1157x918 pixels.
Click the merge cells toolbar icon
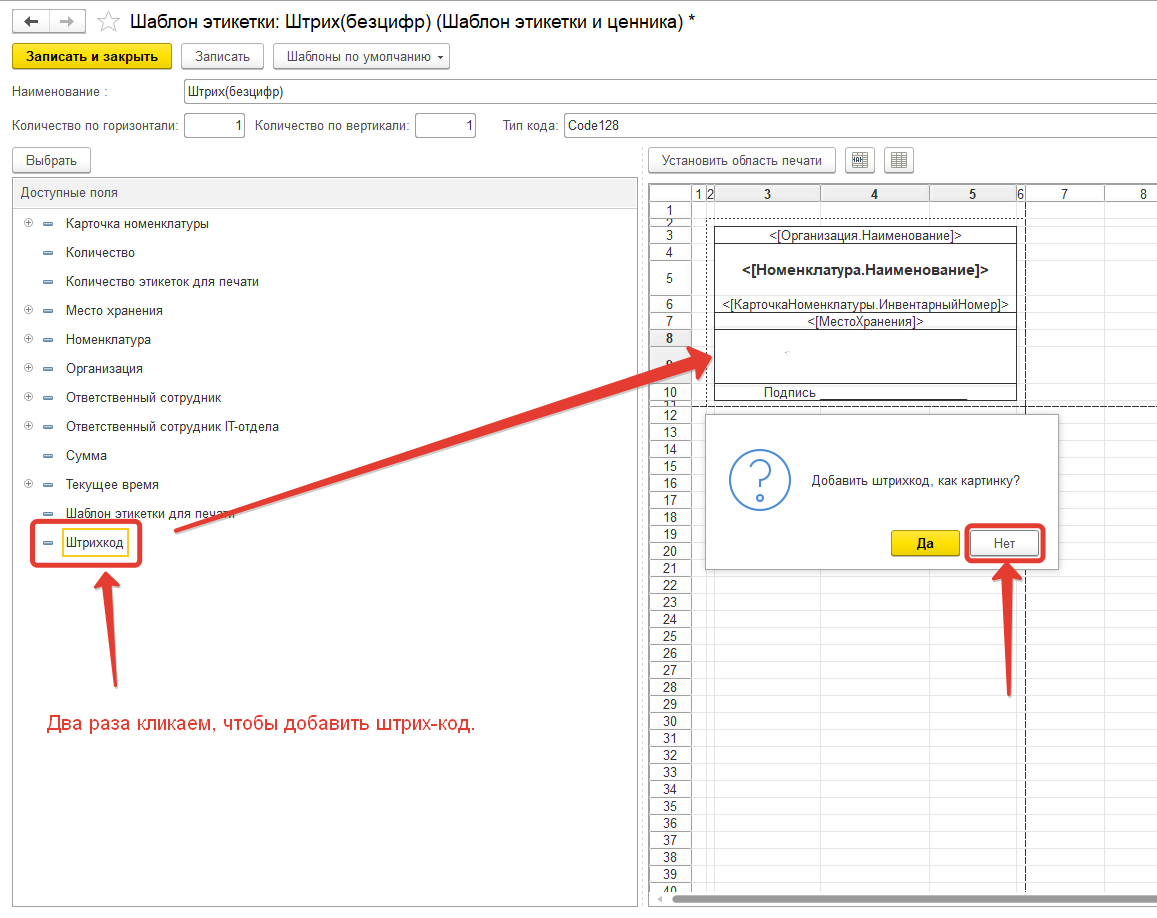pos(859,160)
